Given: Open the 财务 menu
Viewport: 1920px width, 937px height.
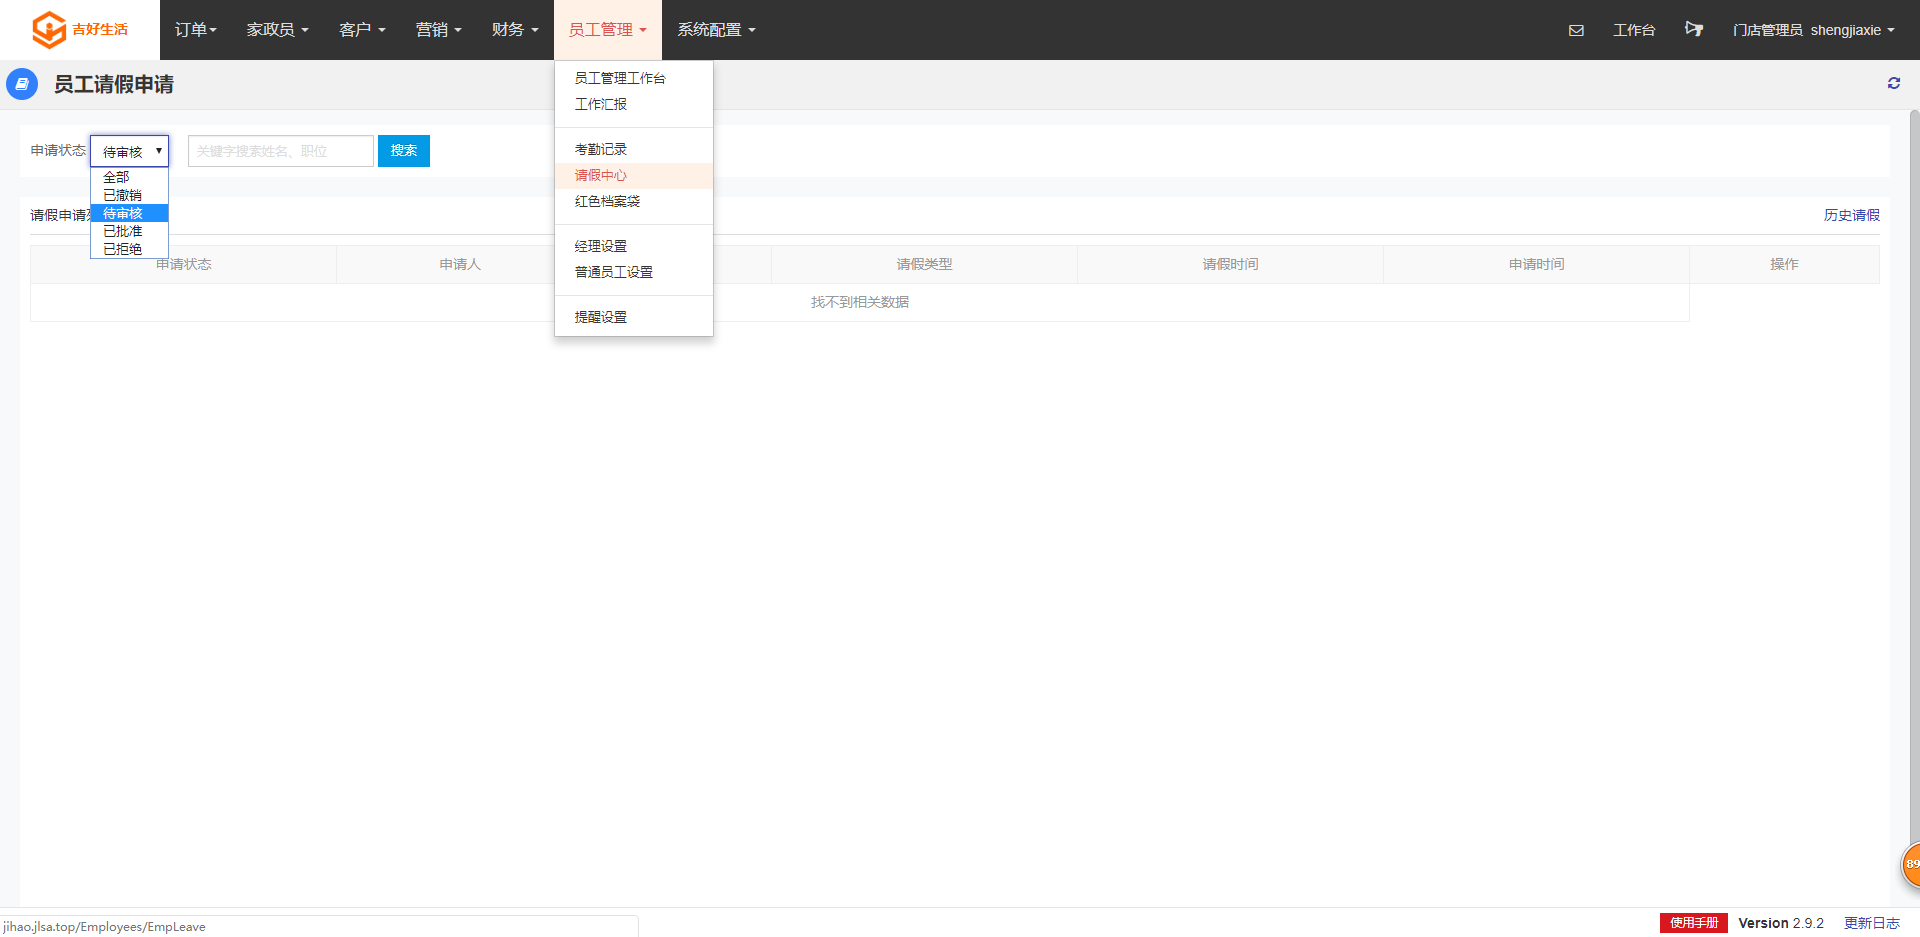Looking at the screenshot, I should click(515, 30).
